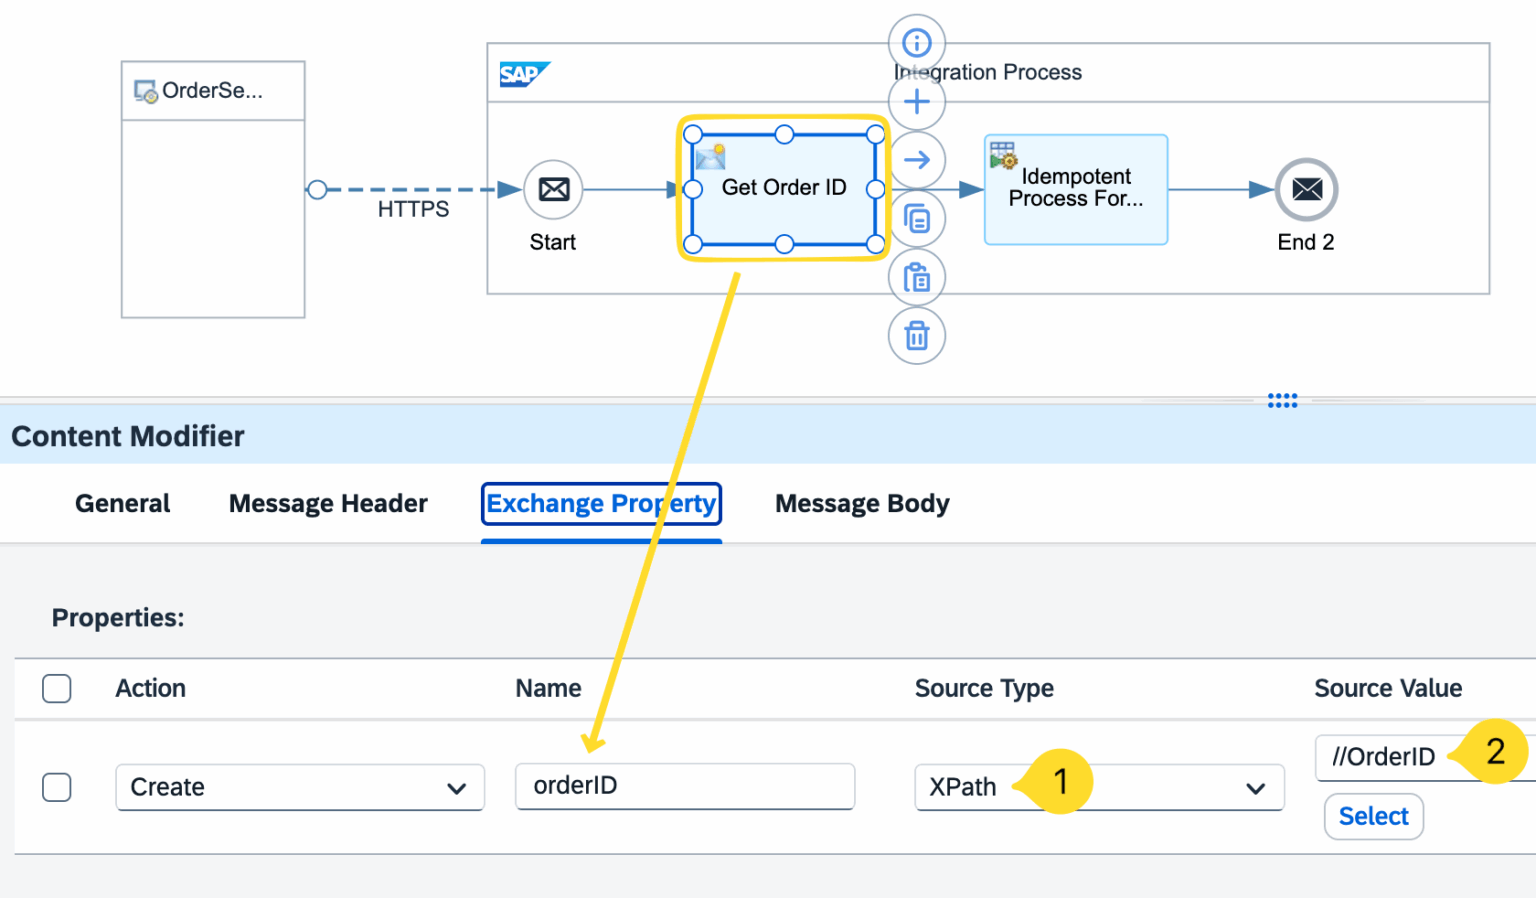Click the Idempotent Process step
The width and height of the screenshot is (1536, 898).
click(x=1075, y=189)
